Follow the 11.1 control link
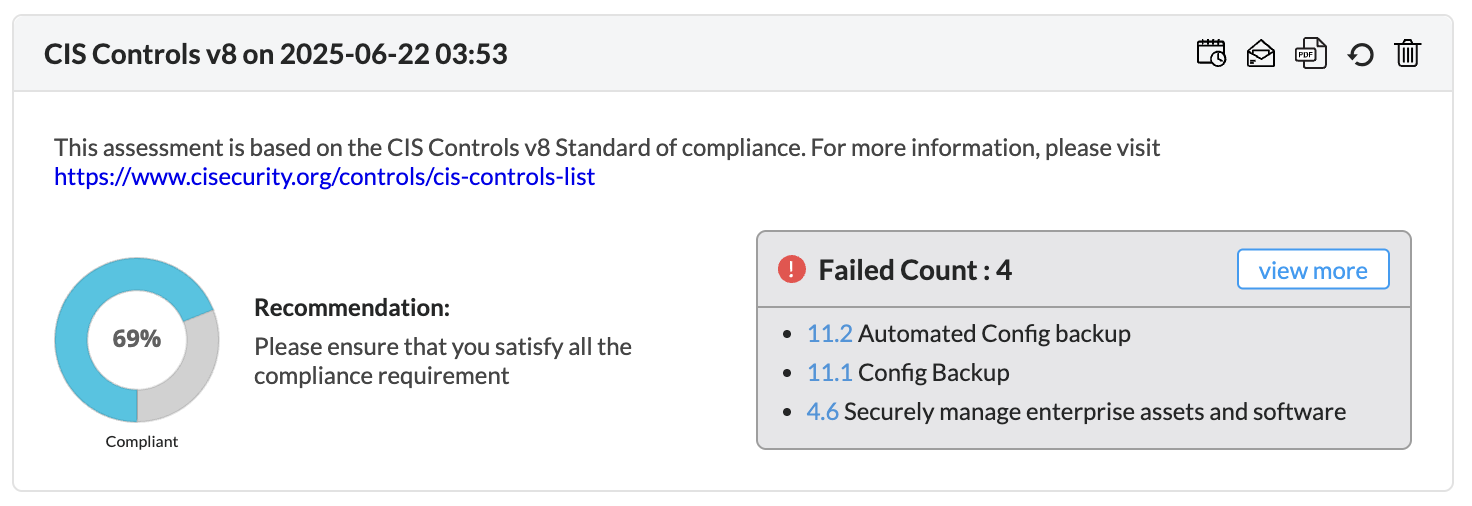The image size is (1472, 506). (x=829, y=373)
